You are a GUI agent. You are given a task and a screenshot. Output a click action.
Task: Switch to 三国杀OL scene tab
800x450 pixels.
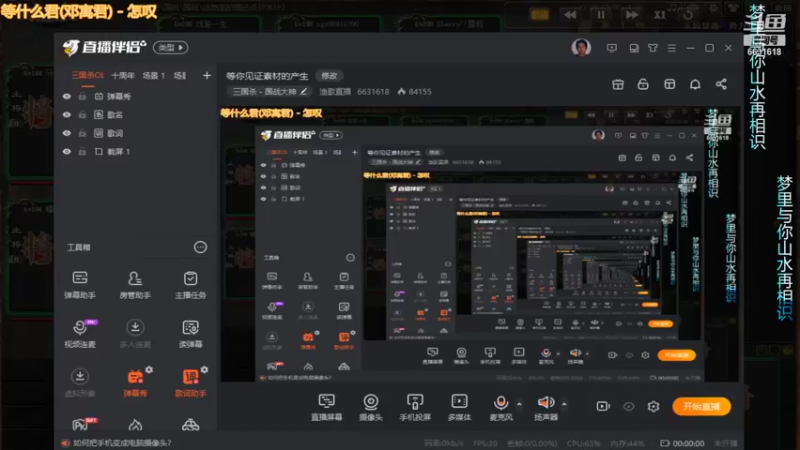pos(87,76)
